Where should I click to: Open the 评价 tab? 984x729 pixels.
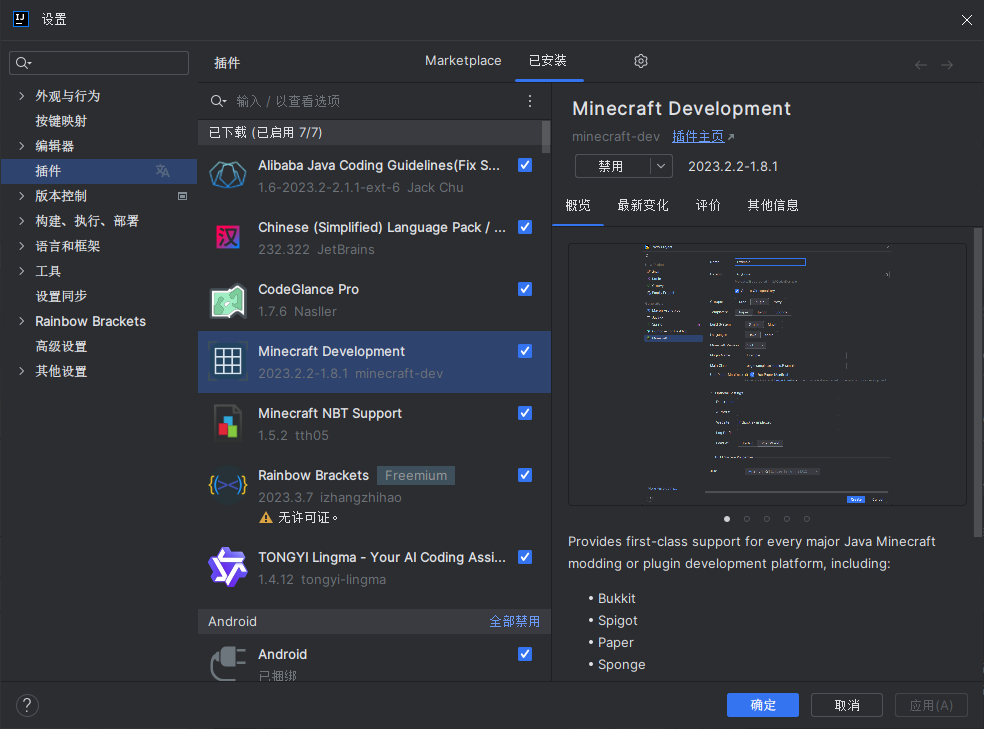click(x=709, y=205)
